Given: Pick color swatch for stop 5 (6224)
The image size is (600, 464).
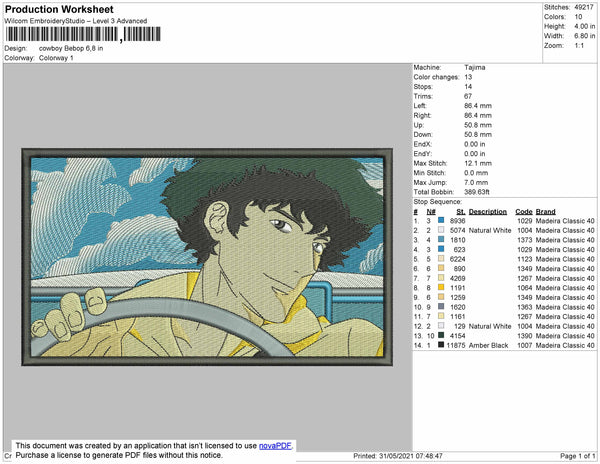Looking at the screenshot, I should tap(441, 259).
